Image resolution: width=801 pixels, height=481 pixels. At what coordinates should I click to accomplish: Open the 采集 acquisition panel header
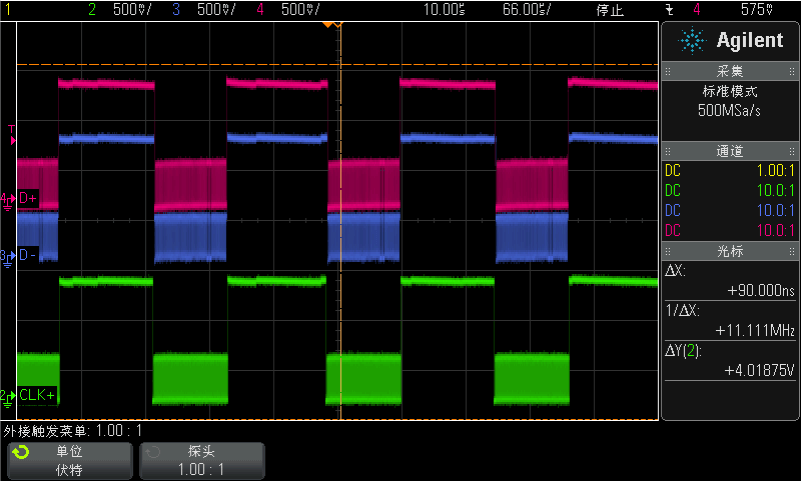click(x=730, y=71)
